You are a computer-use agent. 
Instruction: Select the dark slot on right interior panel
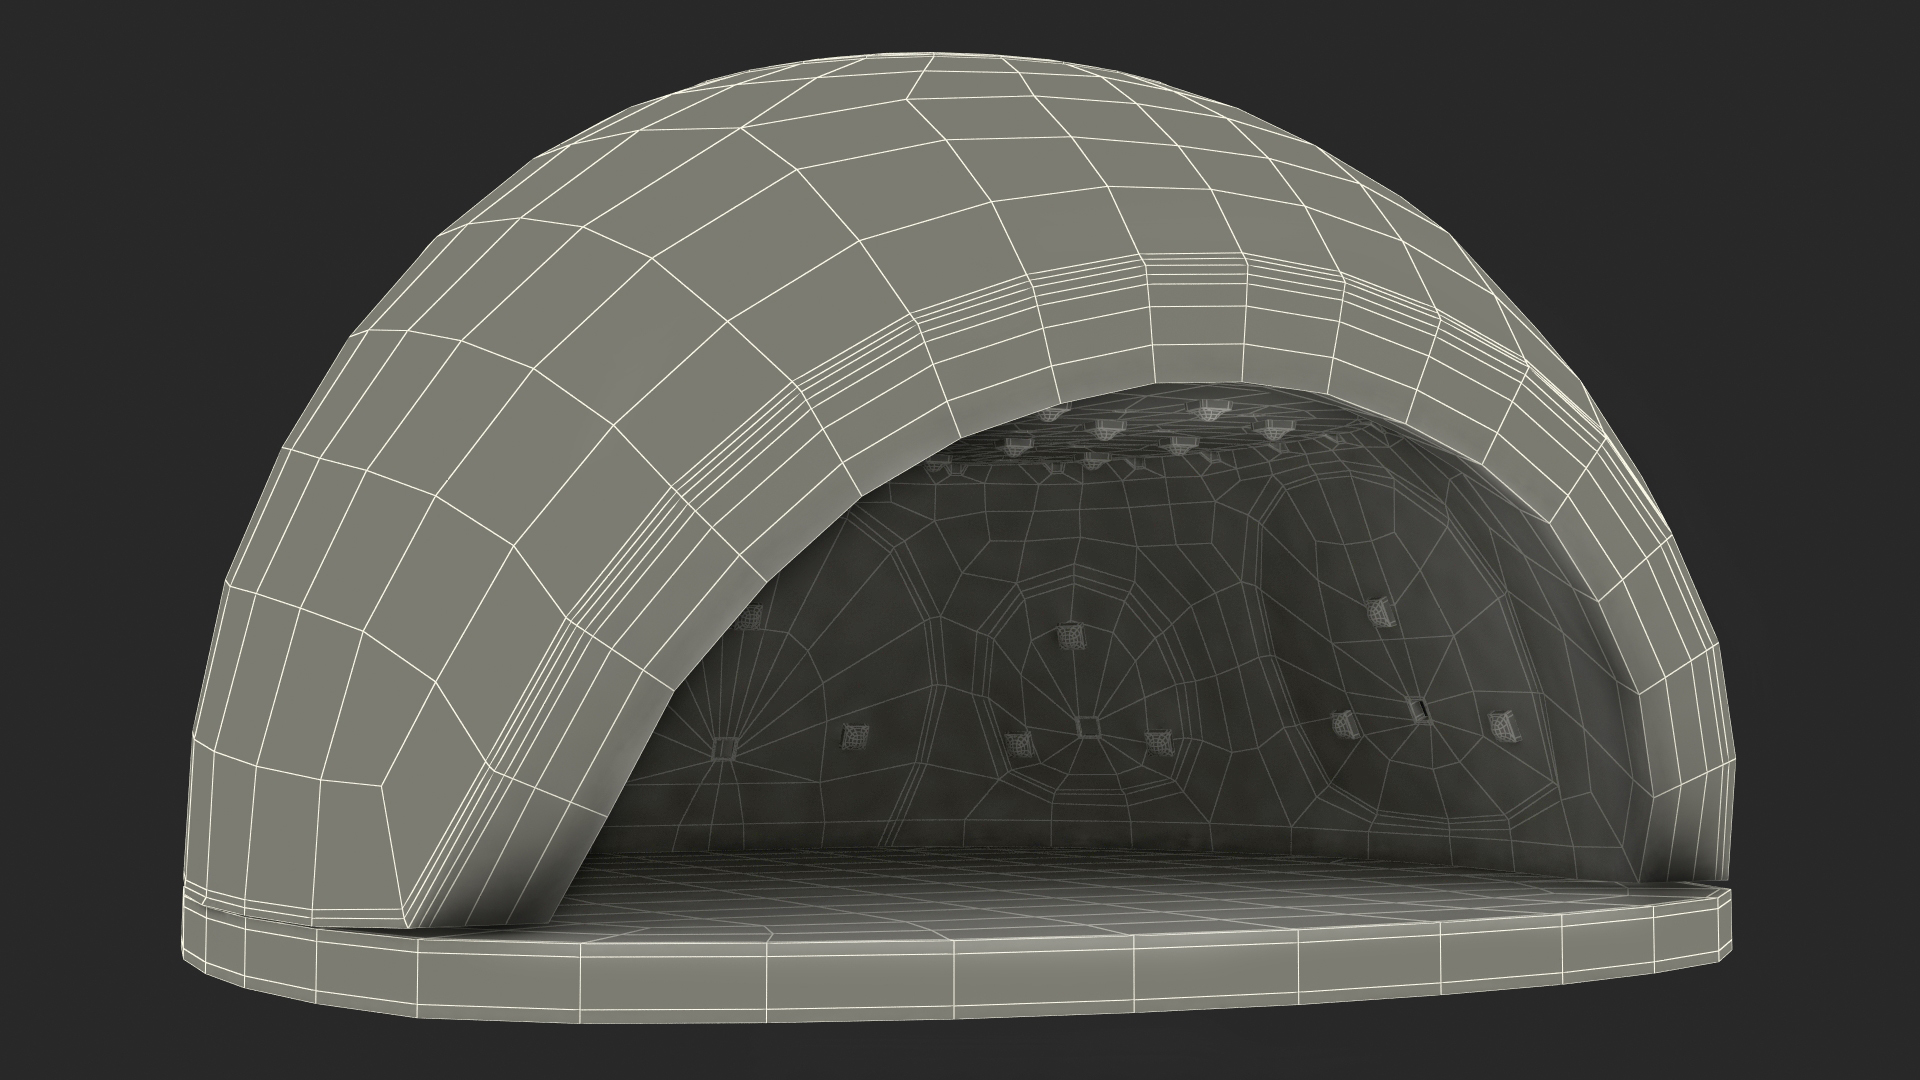point(1418,709)
